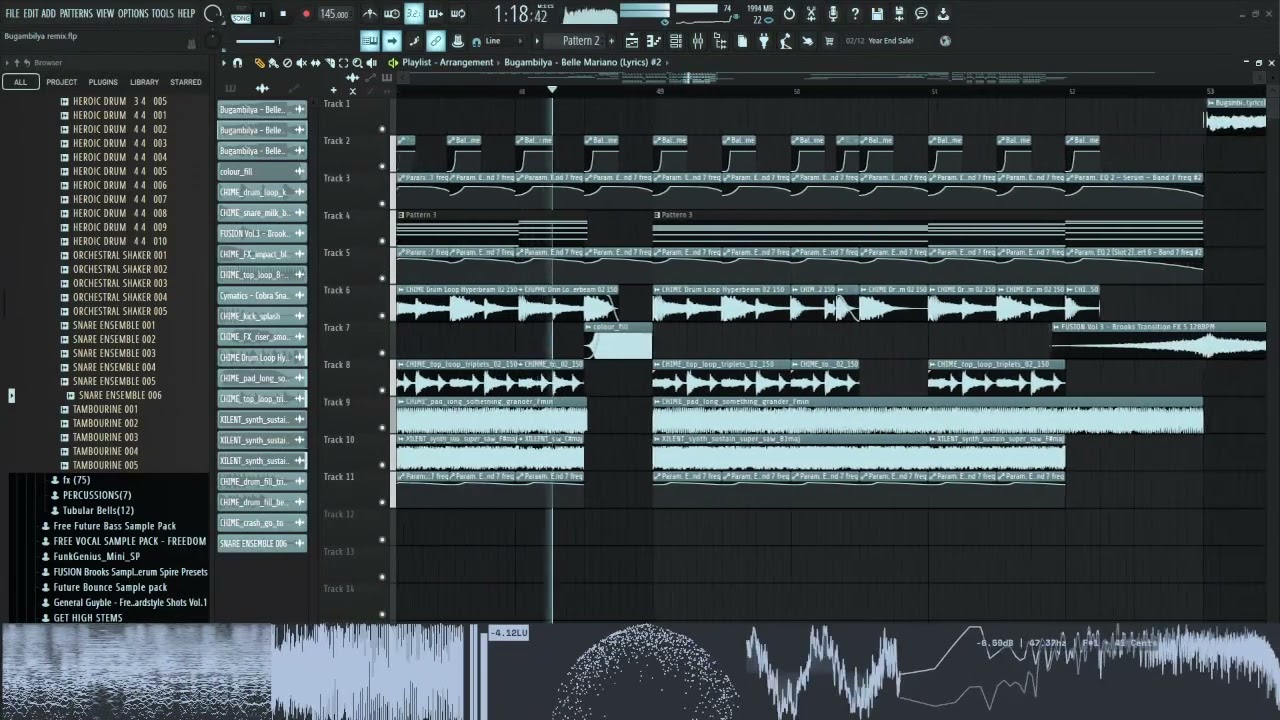
Task: Toggle playlist auto-scroll arrow
Action: tap(392, 41)
